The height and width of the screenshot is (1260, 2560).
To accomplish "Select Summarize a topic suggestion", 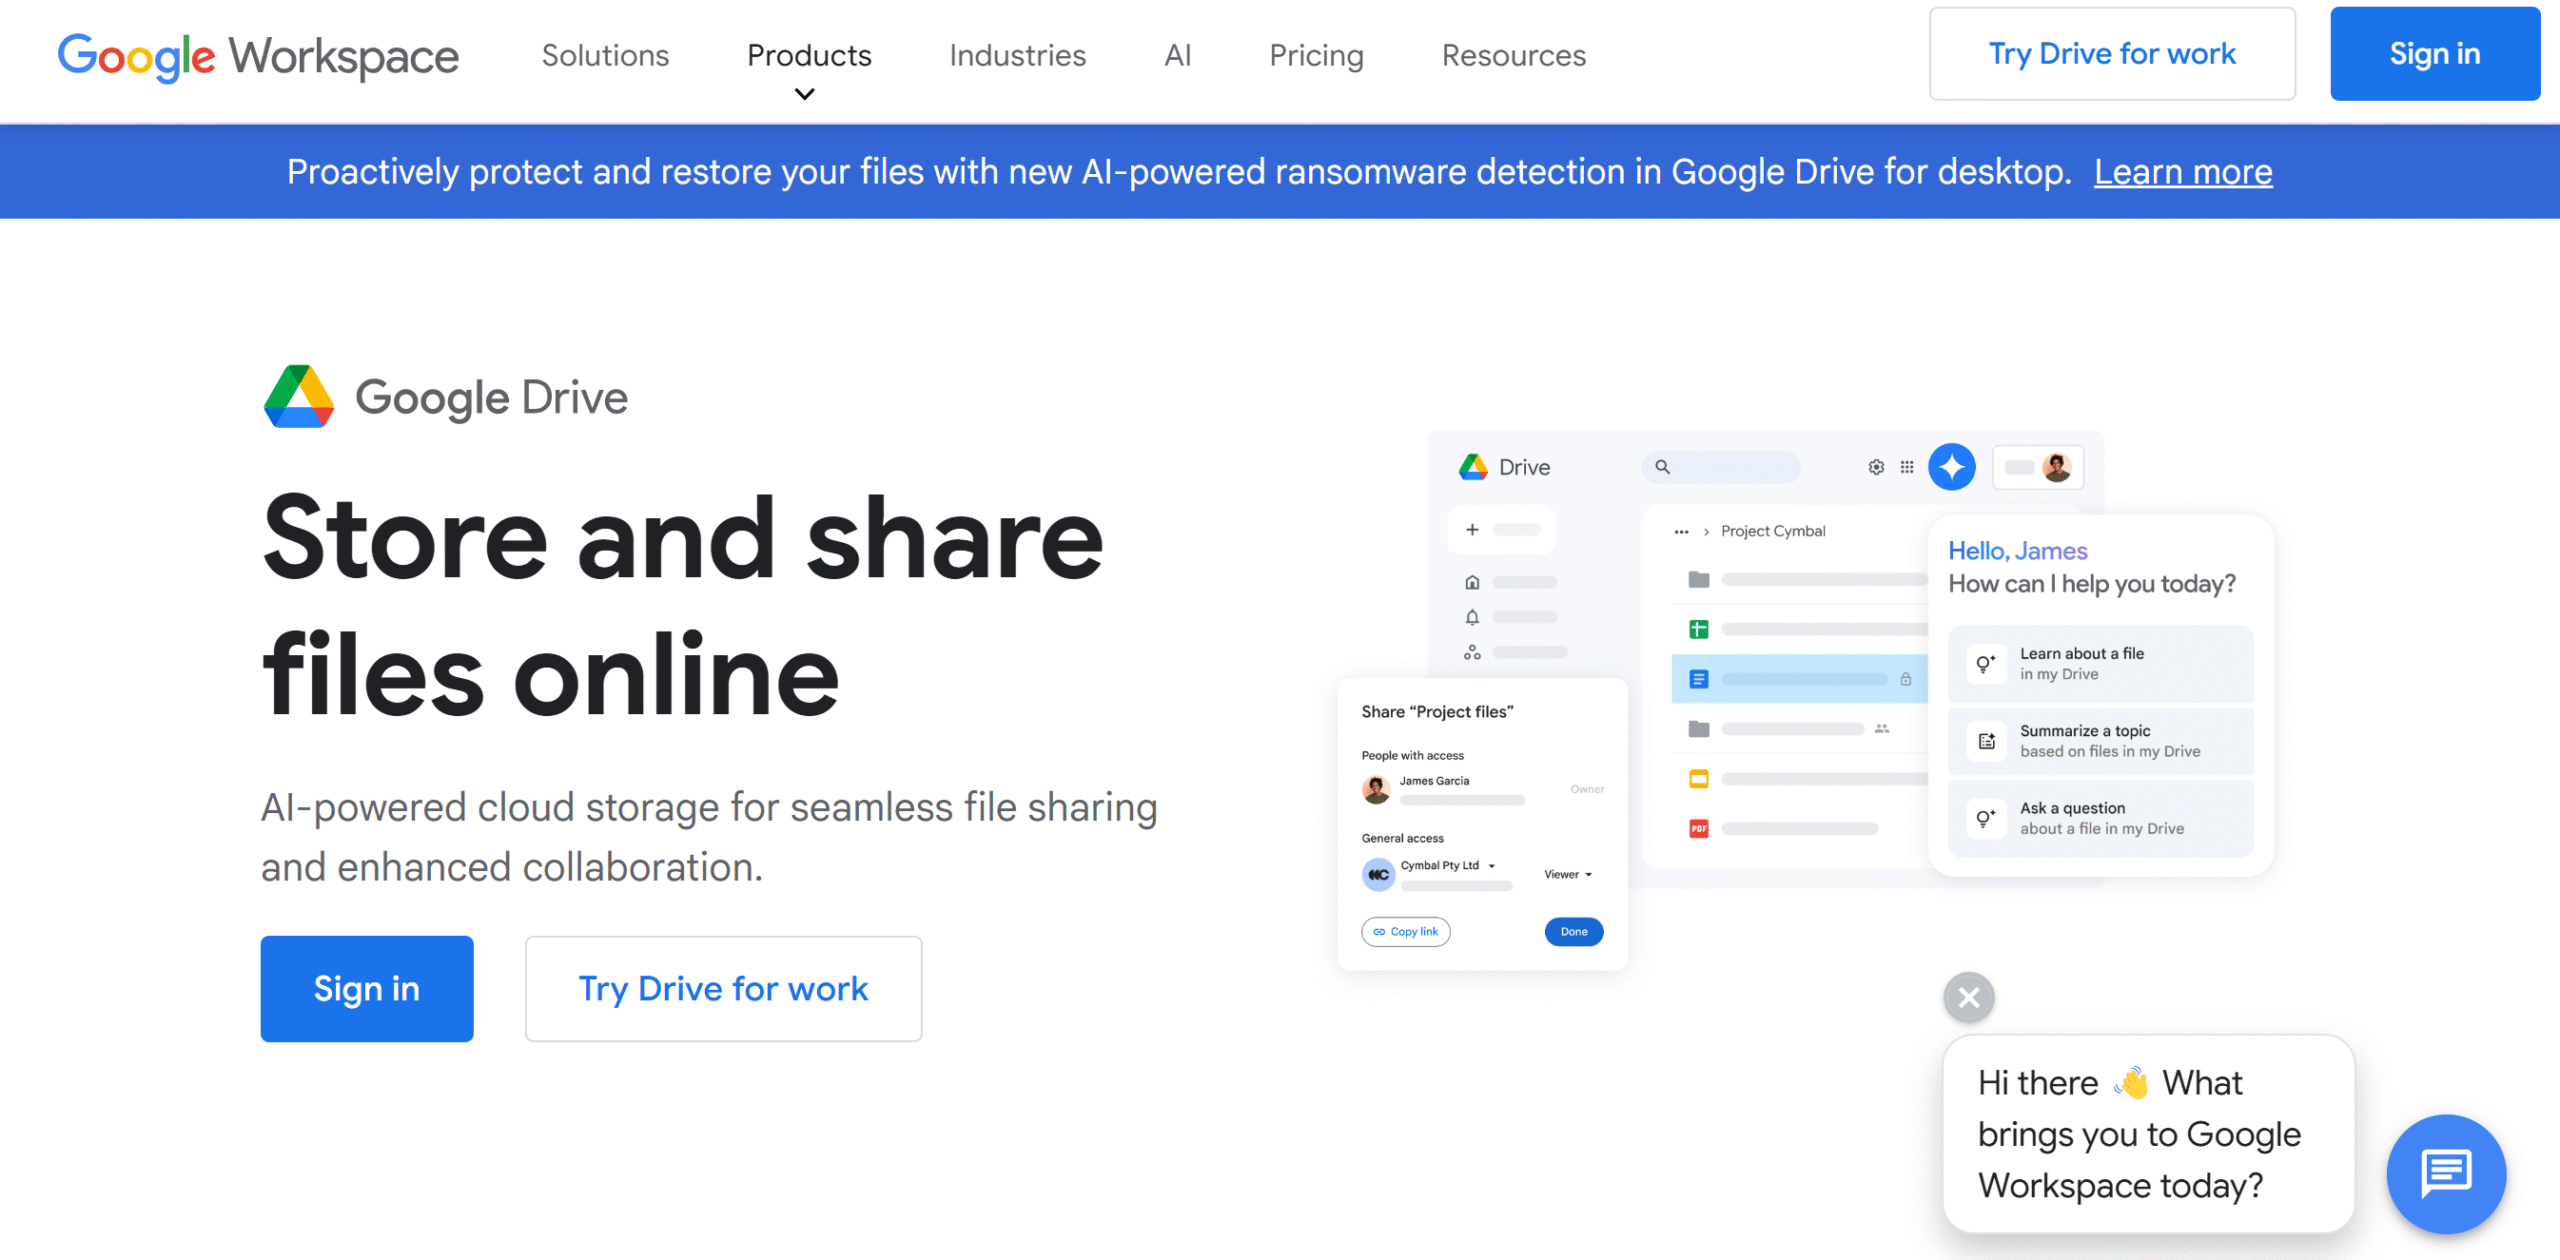I will coord(2100,741).
